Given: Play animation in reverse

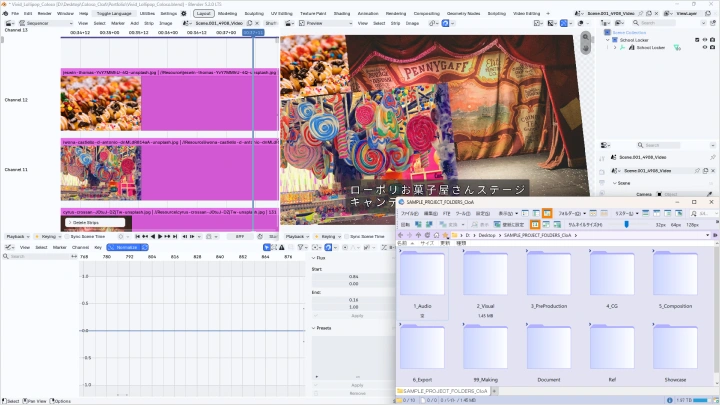Looking at the screenshot, I should tap(153, 236).
